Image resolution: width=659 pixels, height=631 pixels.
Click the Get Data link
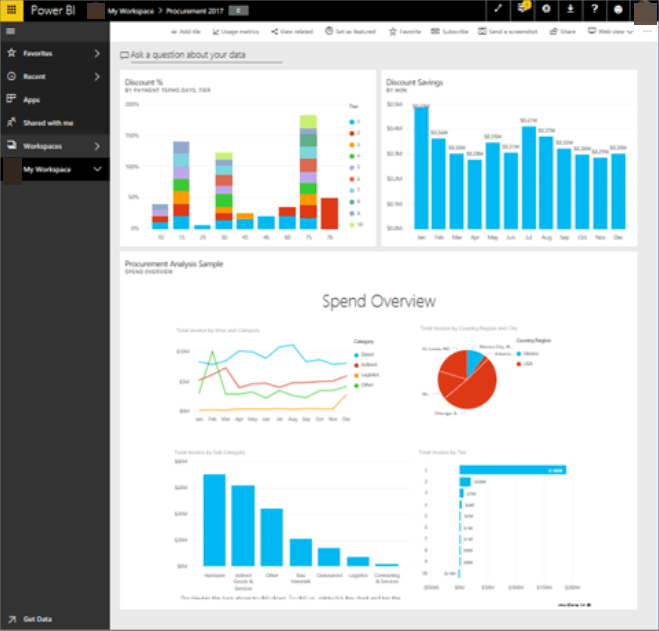pyautogui.click(x=37, y=619)
